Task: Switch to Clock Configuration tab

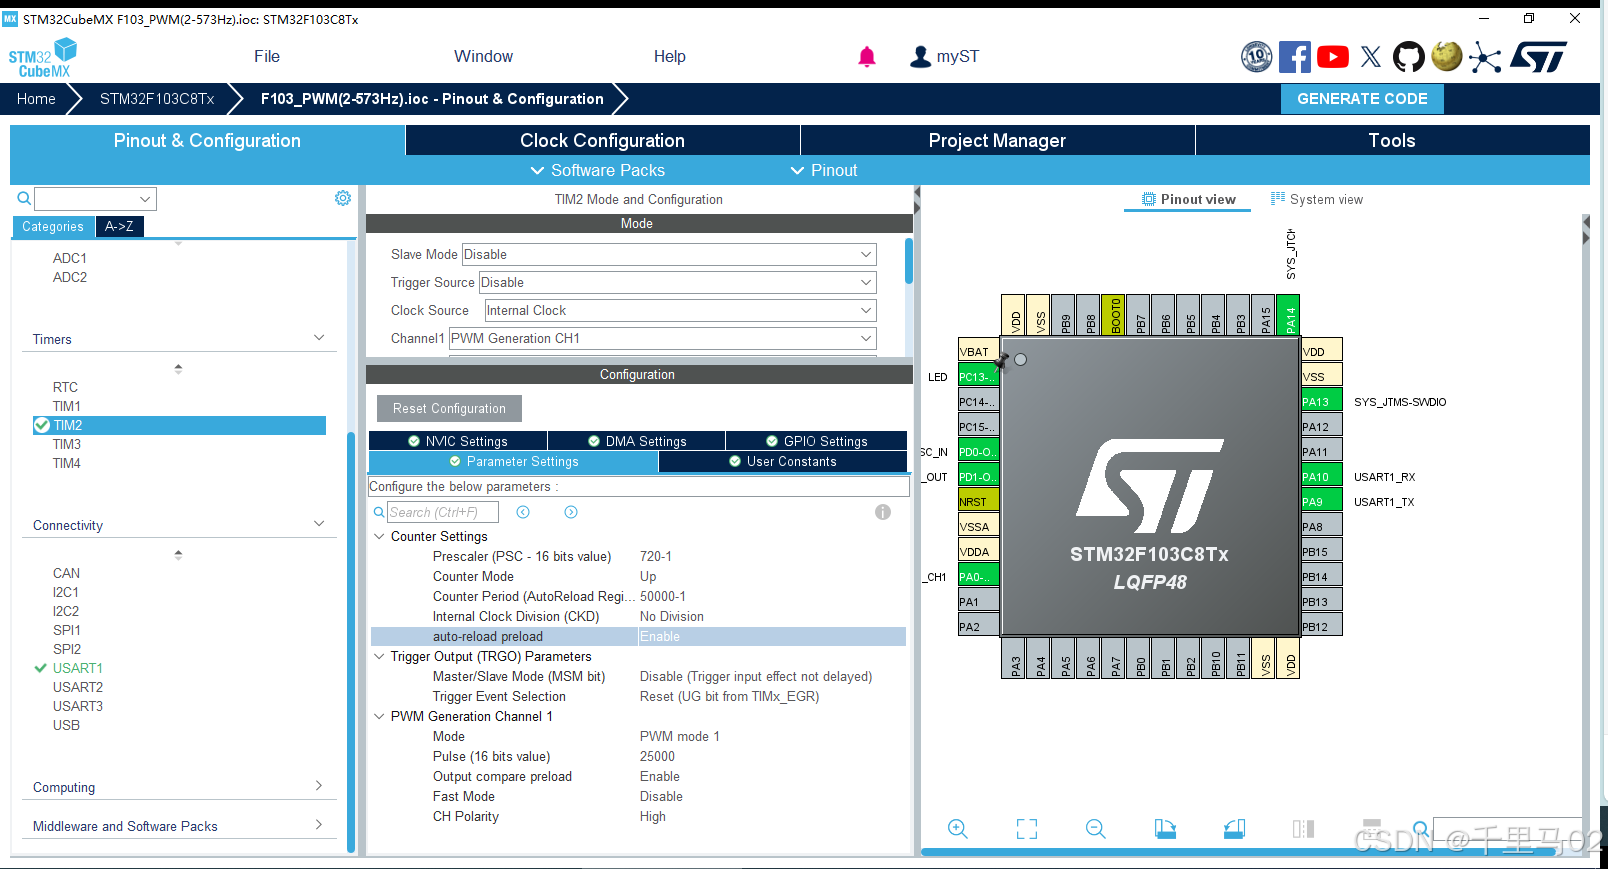Action: tap(602, 140)
